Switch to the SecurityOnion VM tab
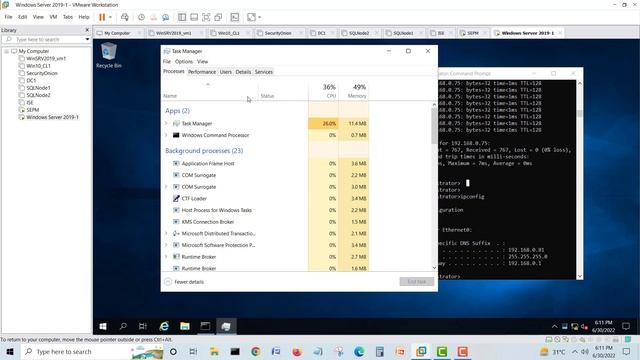 (x=278, y=33)
